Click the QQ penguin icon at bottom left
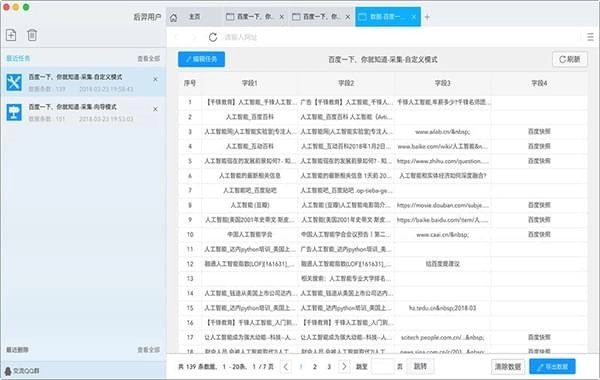This screenshot has height=380, width=600. click(x=8, y=370)
